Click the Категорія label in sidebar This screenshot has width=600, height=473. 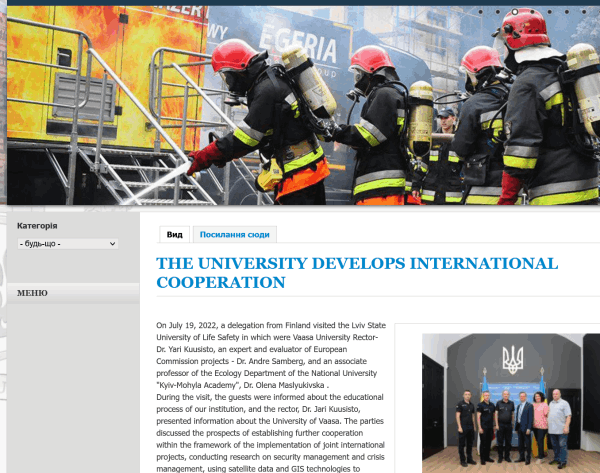tap(37, 226)
